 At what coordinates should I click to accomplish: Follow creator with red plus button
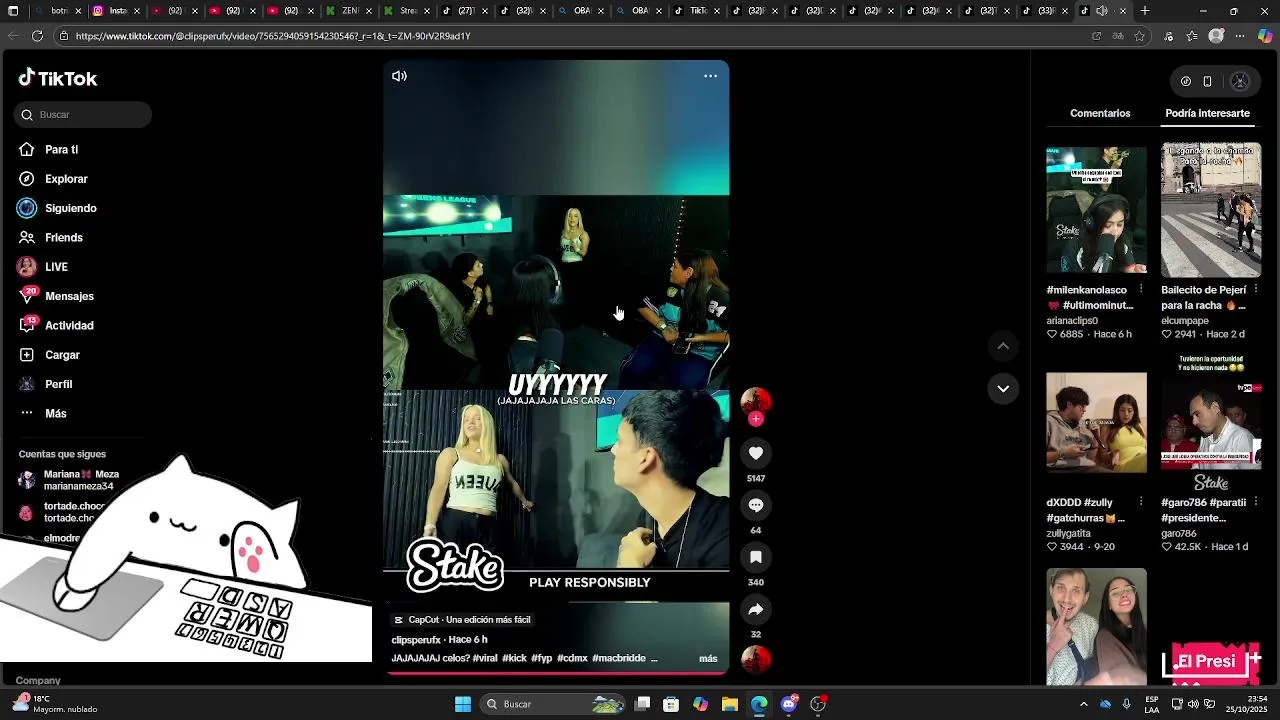tap(756, 419)
